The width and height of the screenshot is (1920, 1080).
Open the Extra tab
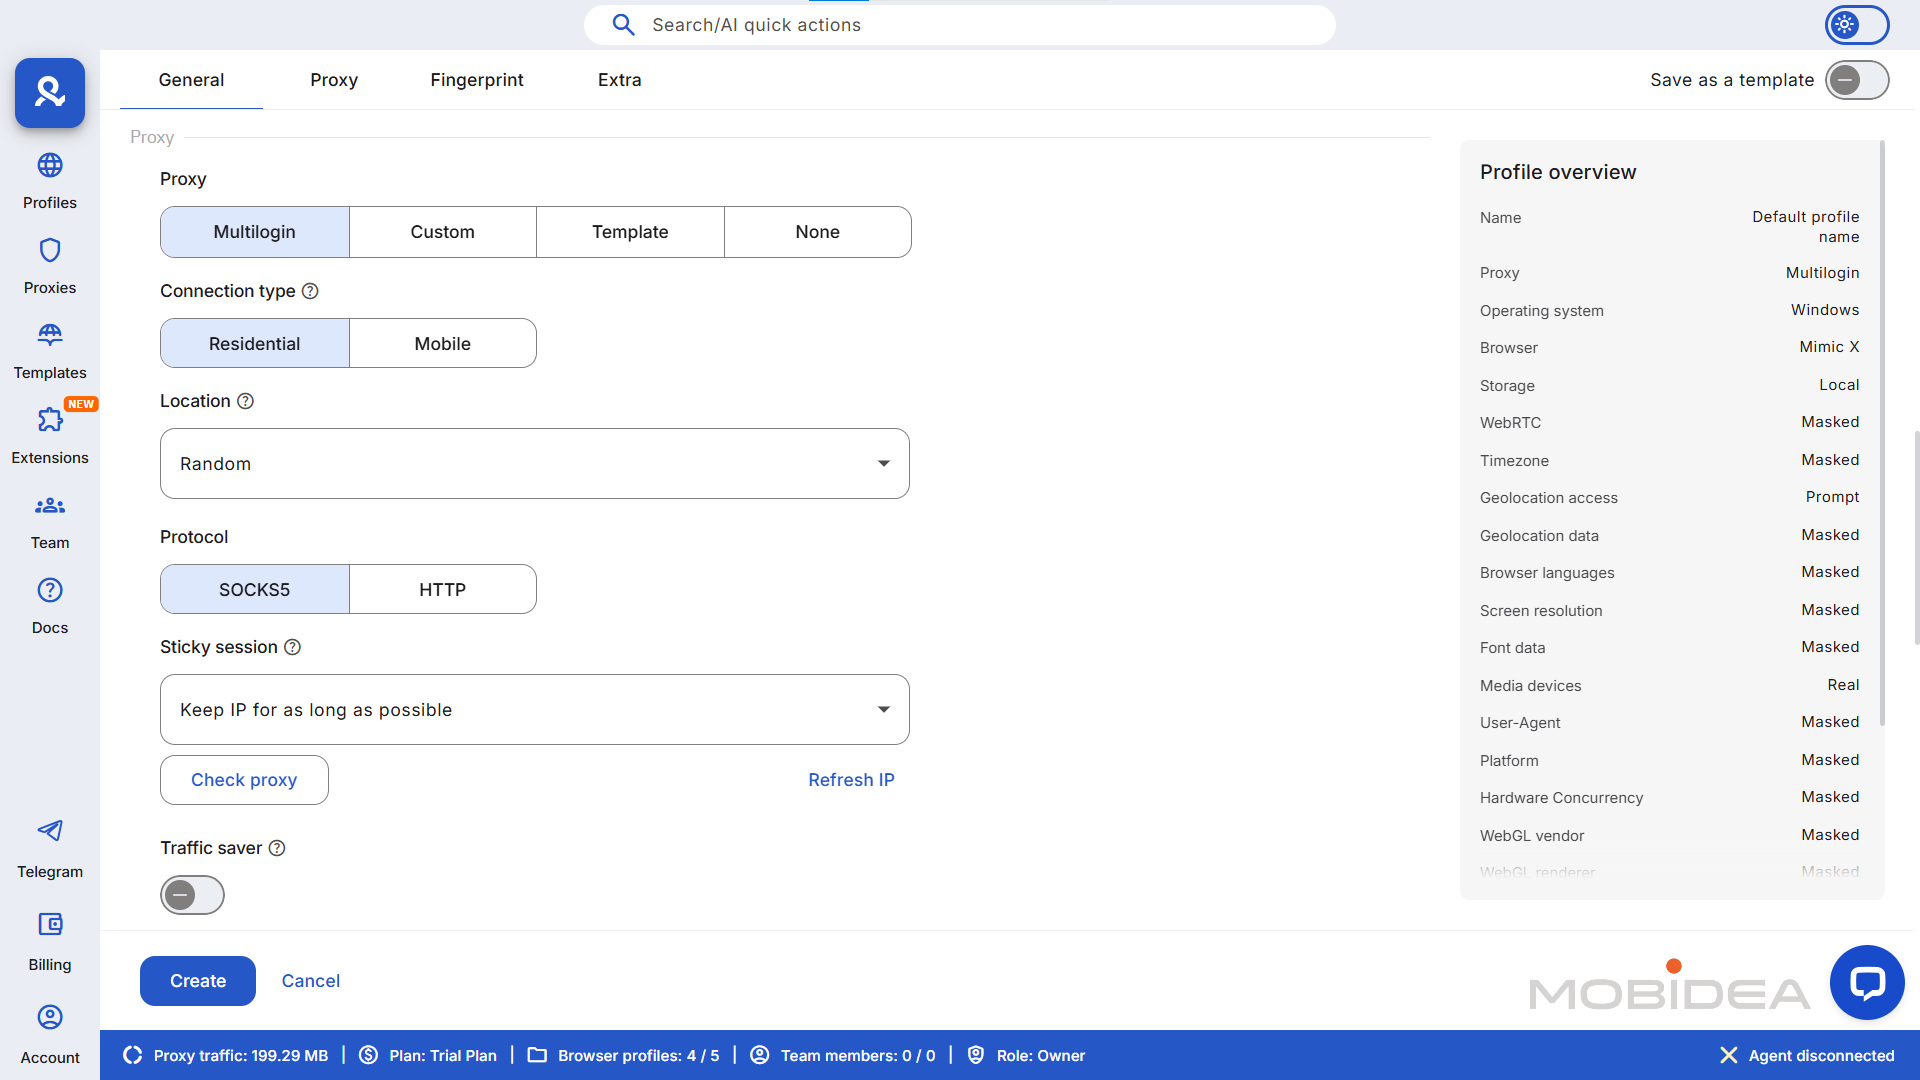[x=619, y=80]
